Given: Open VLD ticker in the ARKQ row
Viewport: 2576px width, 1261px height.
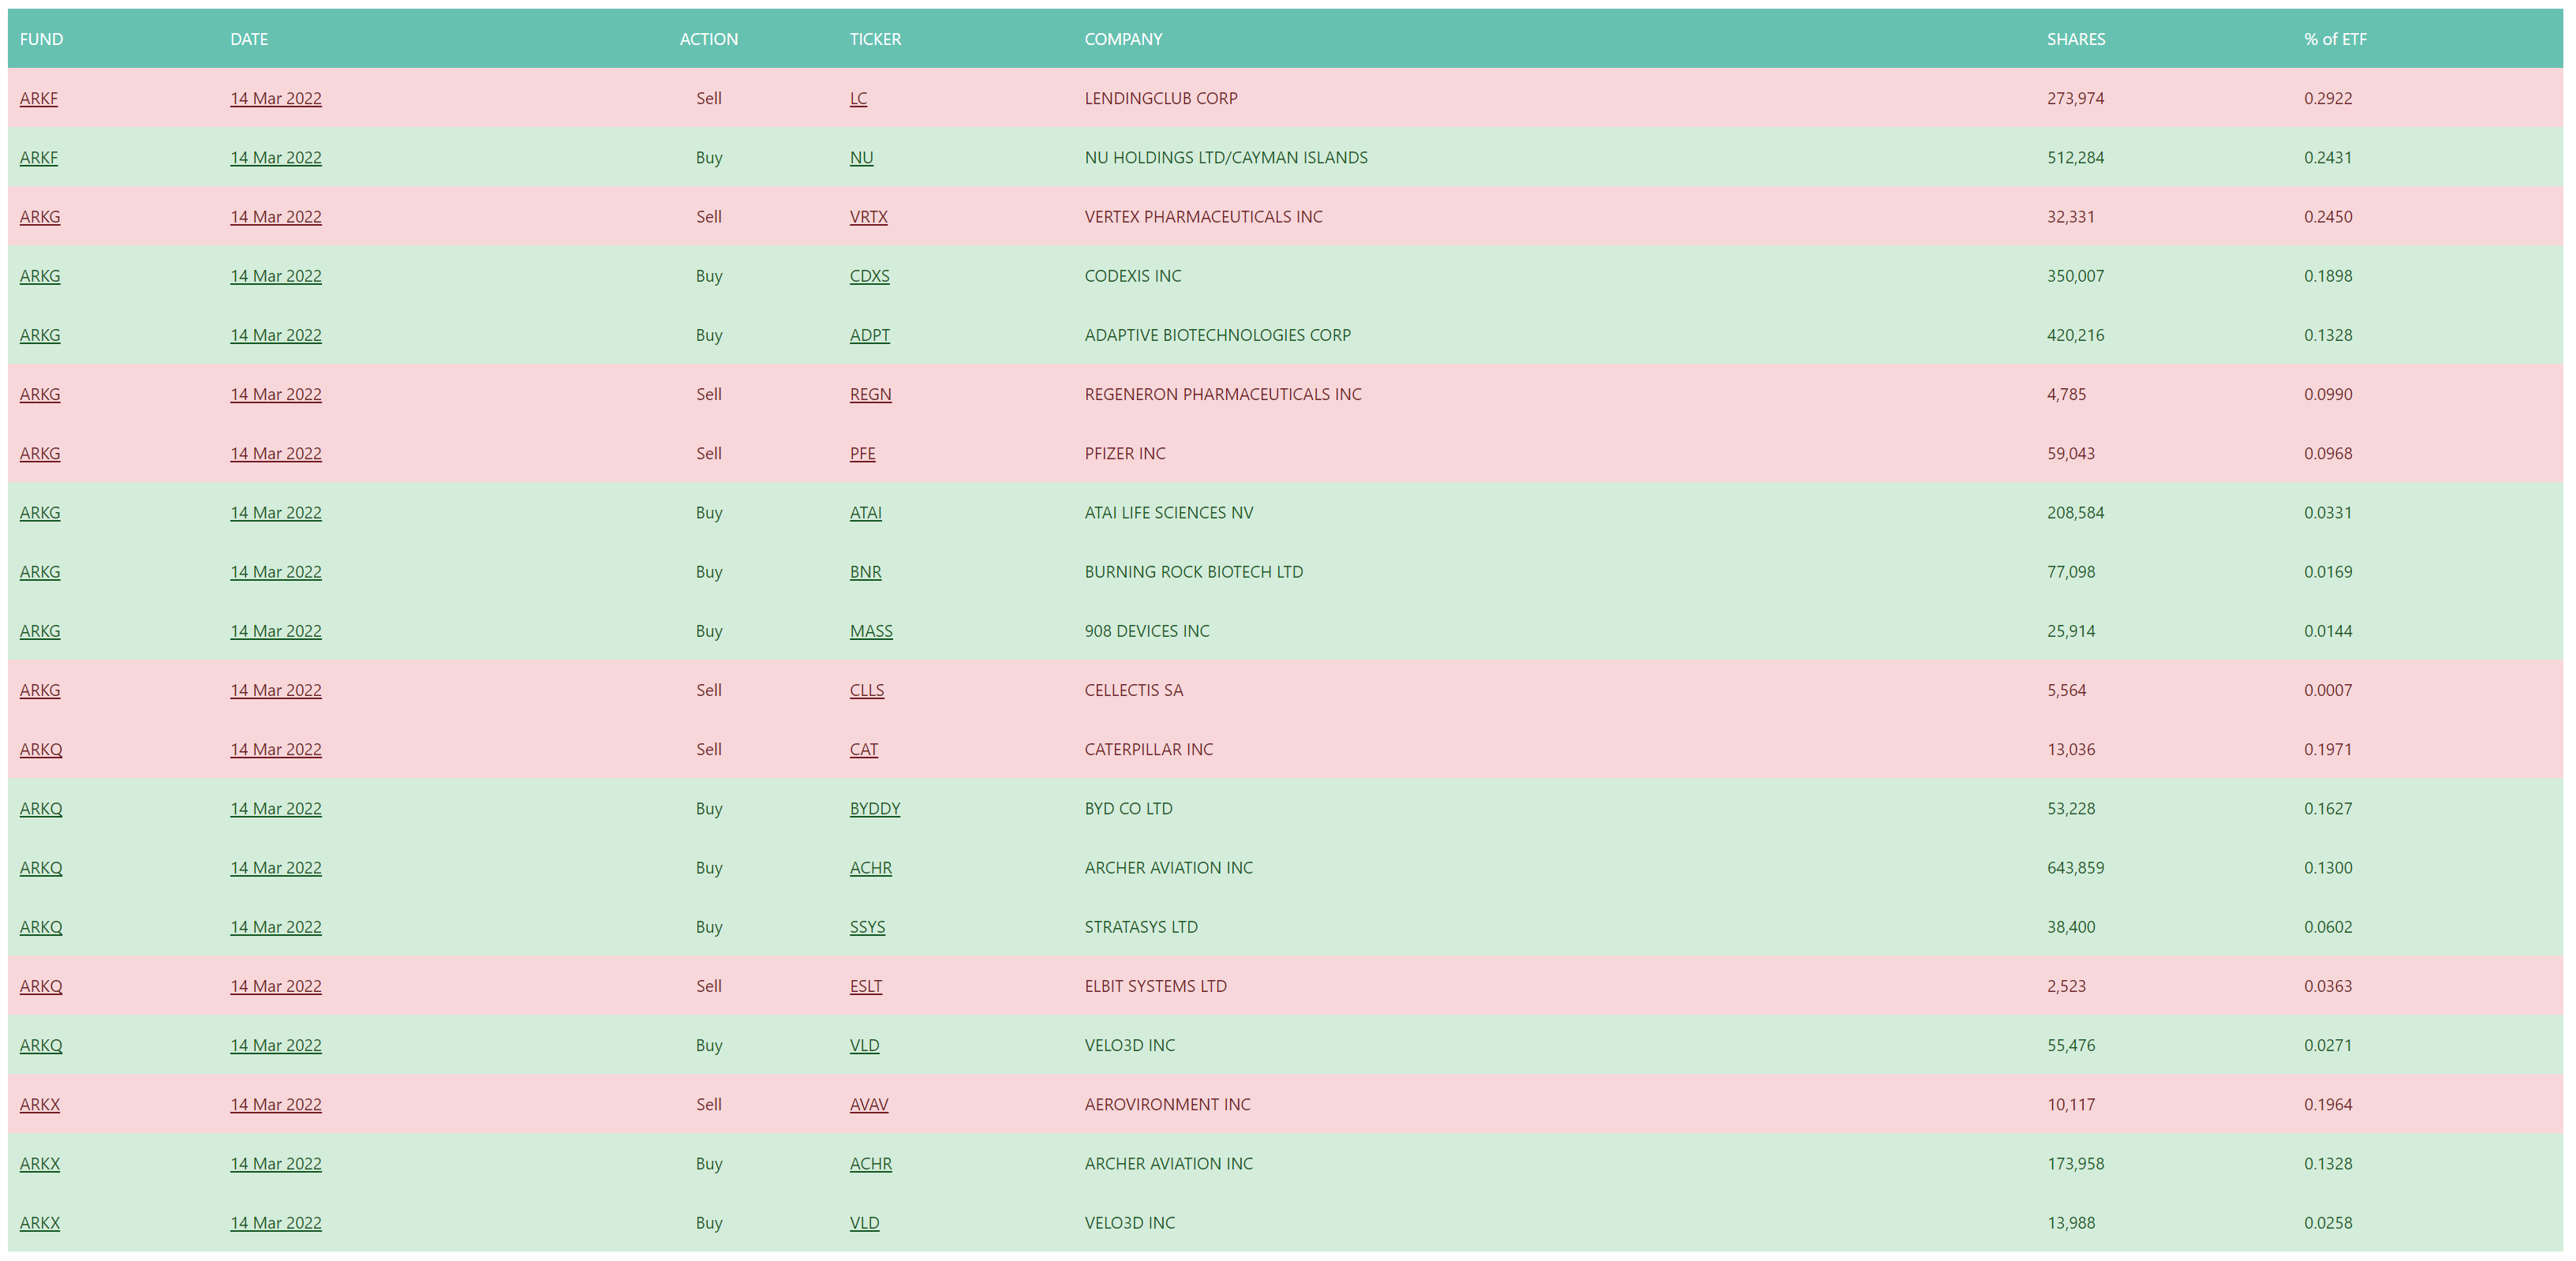Looking at the screenshot, I should pos(864,1045).
